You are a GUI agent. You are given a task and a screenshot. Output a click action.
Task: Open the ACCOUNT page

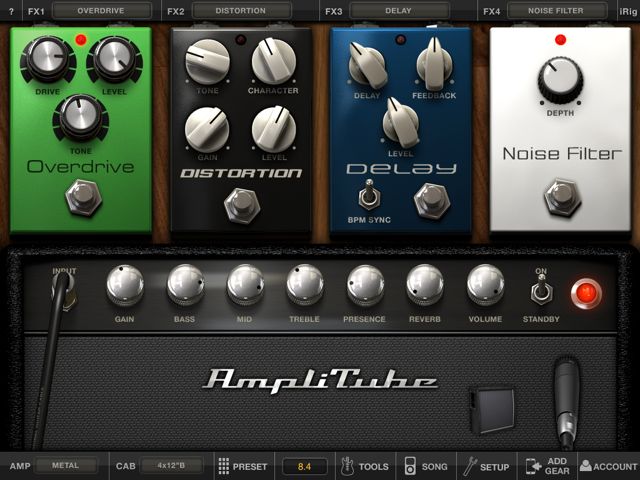tap(609, 466)
